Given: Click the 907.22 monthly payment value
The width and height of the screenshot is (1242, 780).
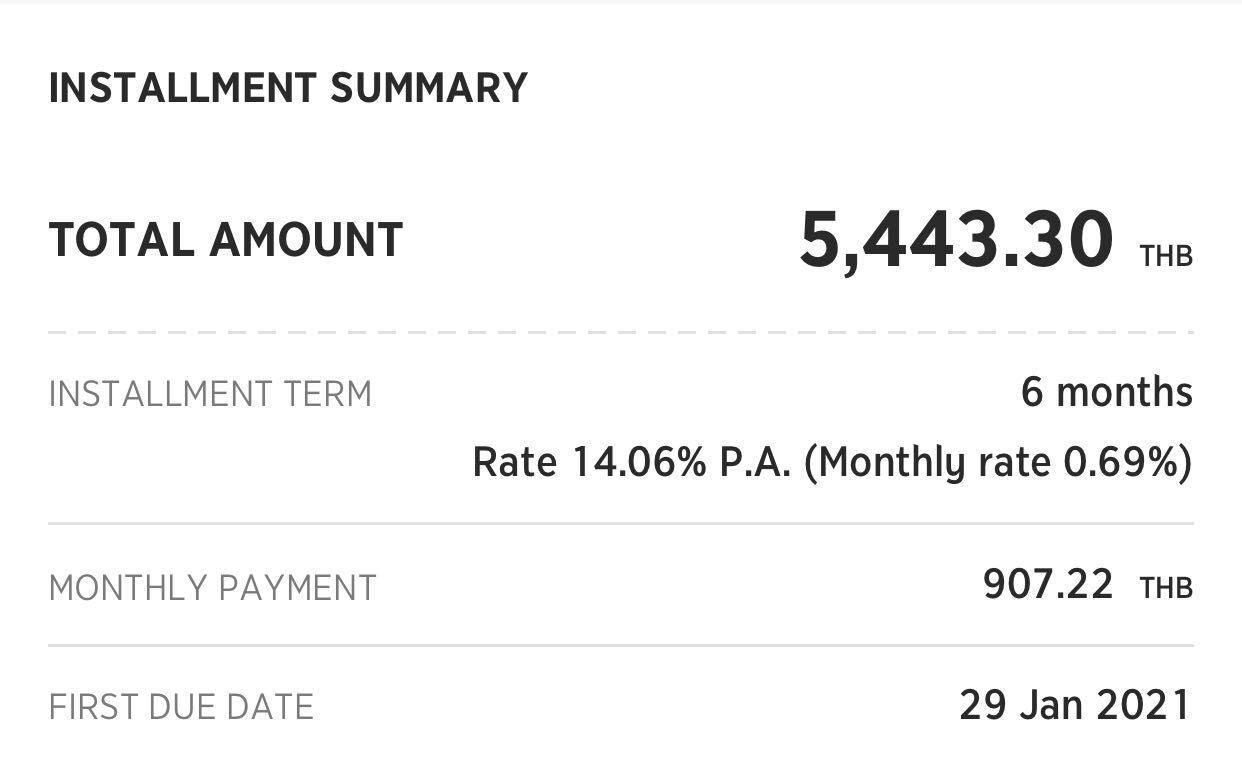Looking at the screenshot, I should (1048, 585).
